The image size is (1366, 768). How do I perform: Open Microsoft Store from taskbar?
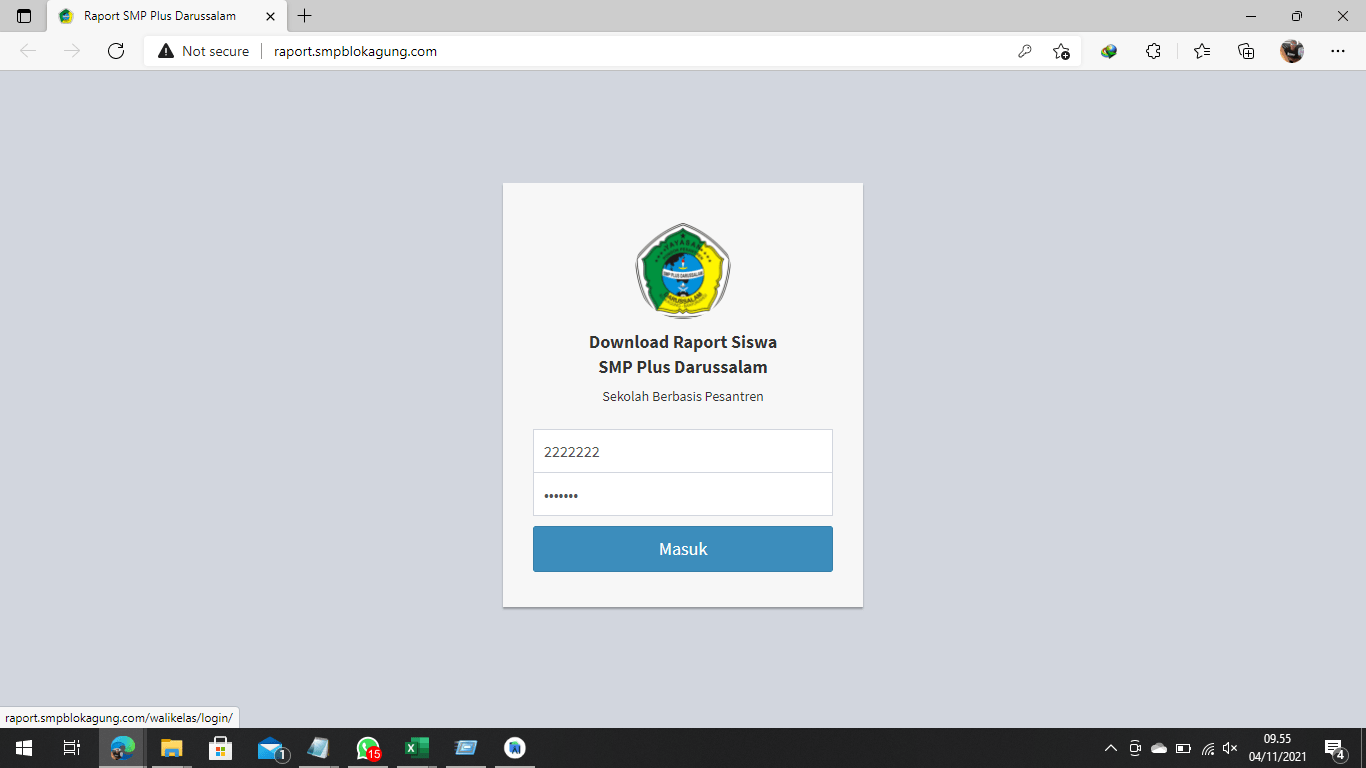coord(220,748)
